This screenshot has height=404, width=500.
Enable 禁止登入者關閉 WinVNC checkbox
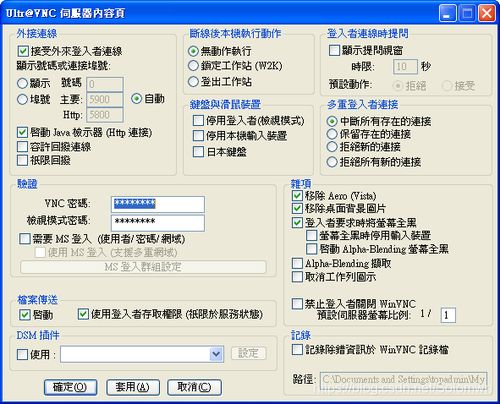point(297,304)
